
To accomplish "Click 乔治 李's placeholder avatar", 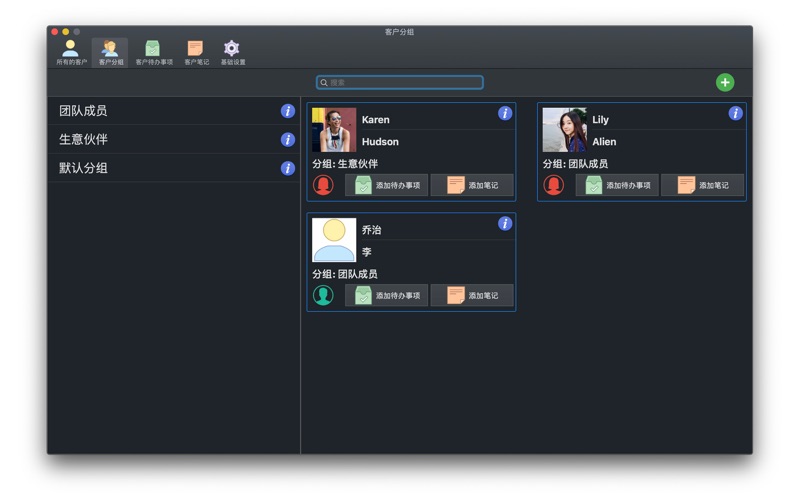I will (x=334, y=240).
